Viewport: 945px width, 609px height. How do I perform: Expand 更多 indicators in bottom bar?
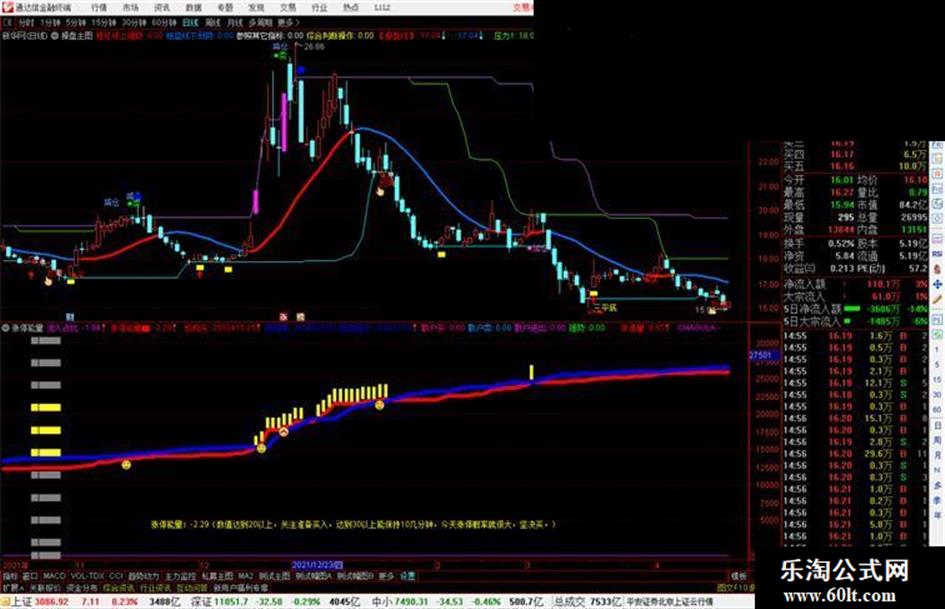click(386, 576)
